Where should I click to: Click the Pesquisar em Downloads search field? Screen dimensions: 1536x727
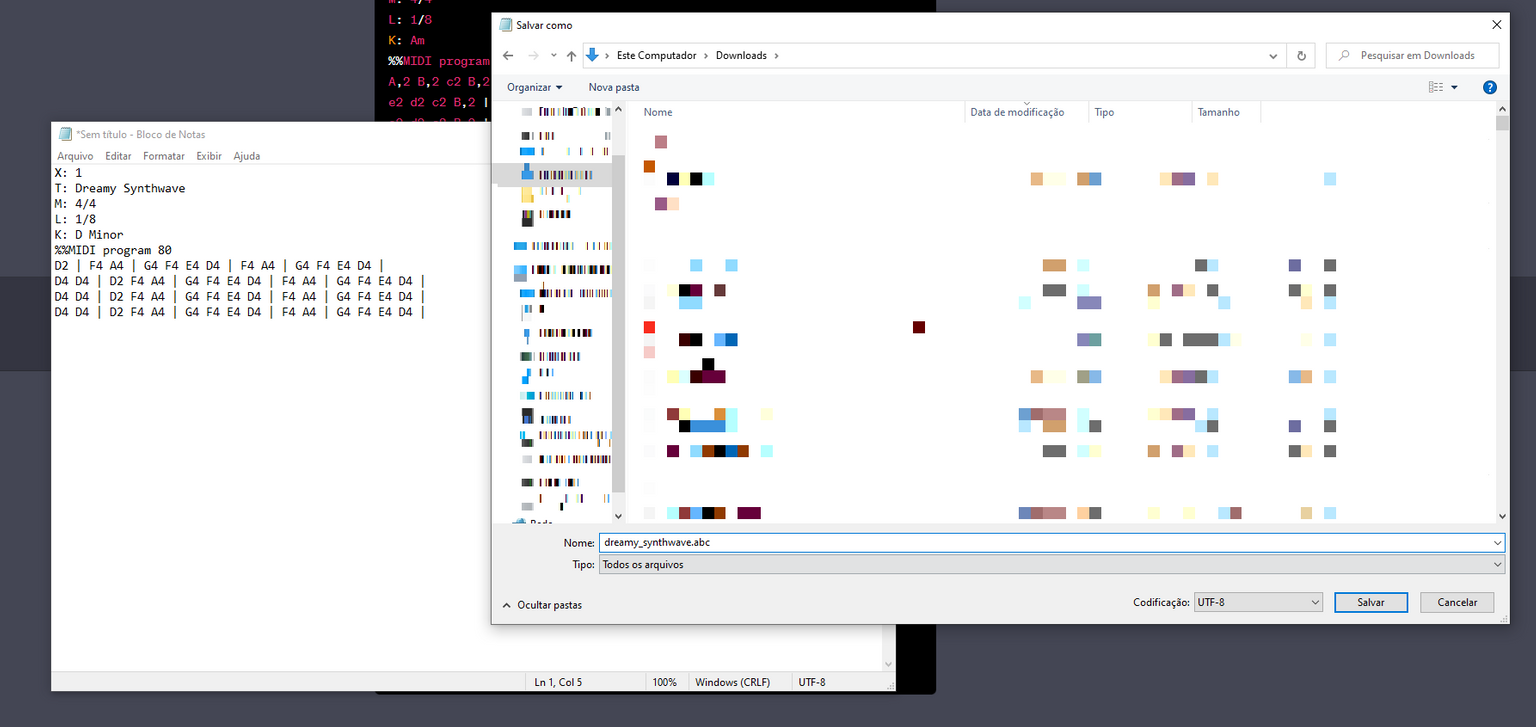pyautogui.click(x=1414, y=56)
